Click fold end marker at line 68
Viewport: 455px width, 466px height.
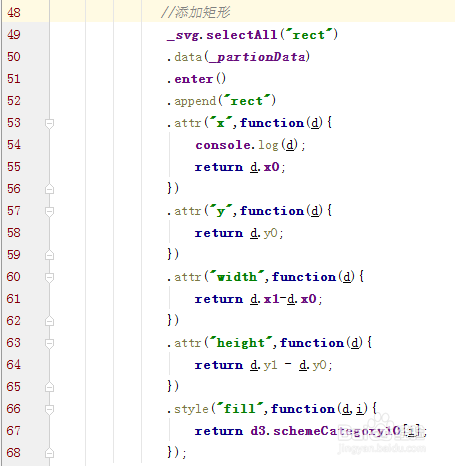[x=49, y=453]
